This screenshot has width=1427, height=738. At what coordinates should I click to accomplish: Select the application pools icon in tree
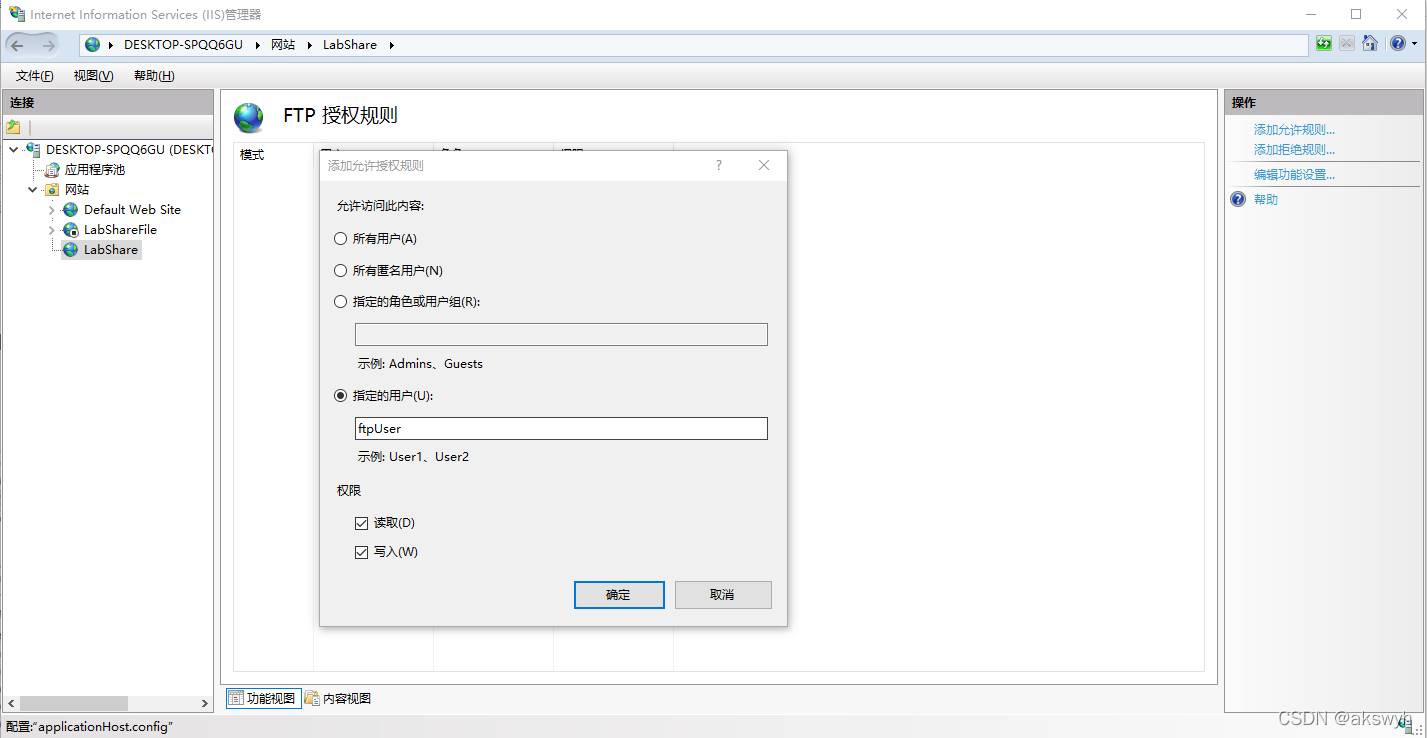53,170
